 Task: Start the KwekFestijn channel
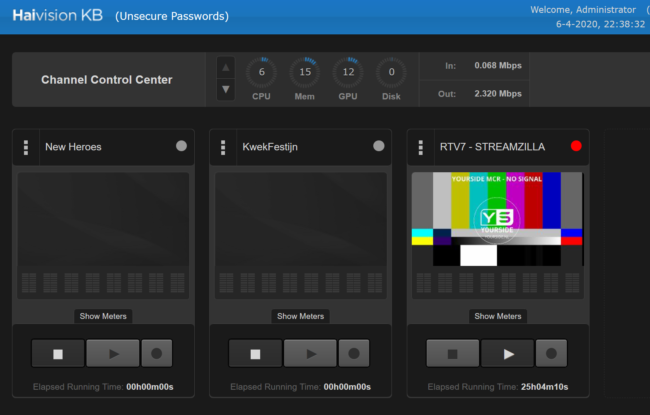tap(310, 353)
